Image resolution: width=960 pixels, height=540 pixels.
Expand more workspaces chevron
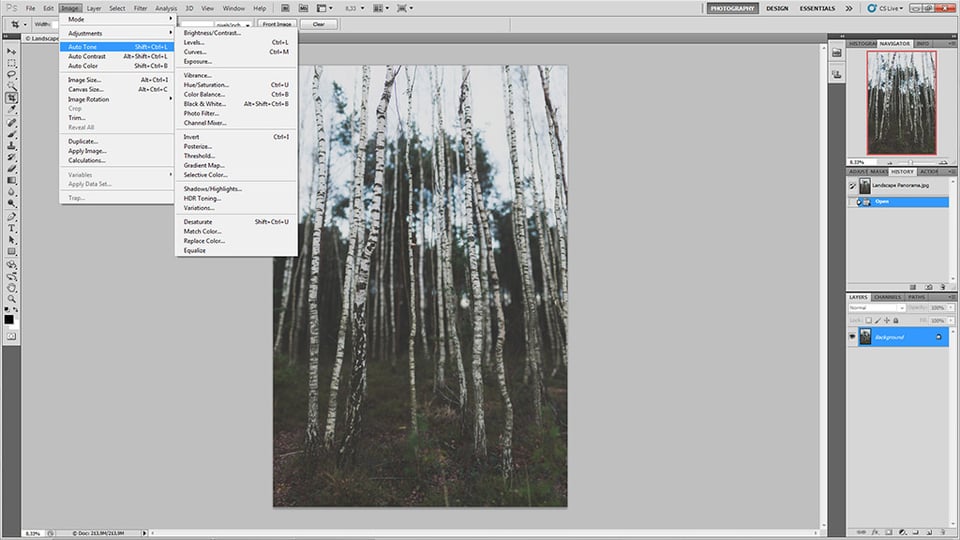click(849, 8)
